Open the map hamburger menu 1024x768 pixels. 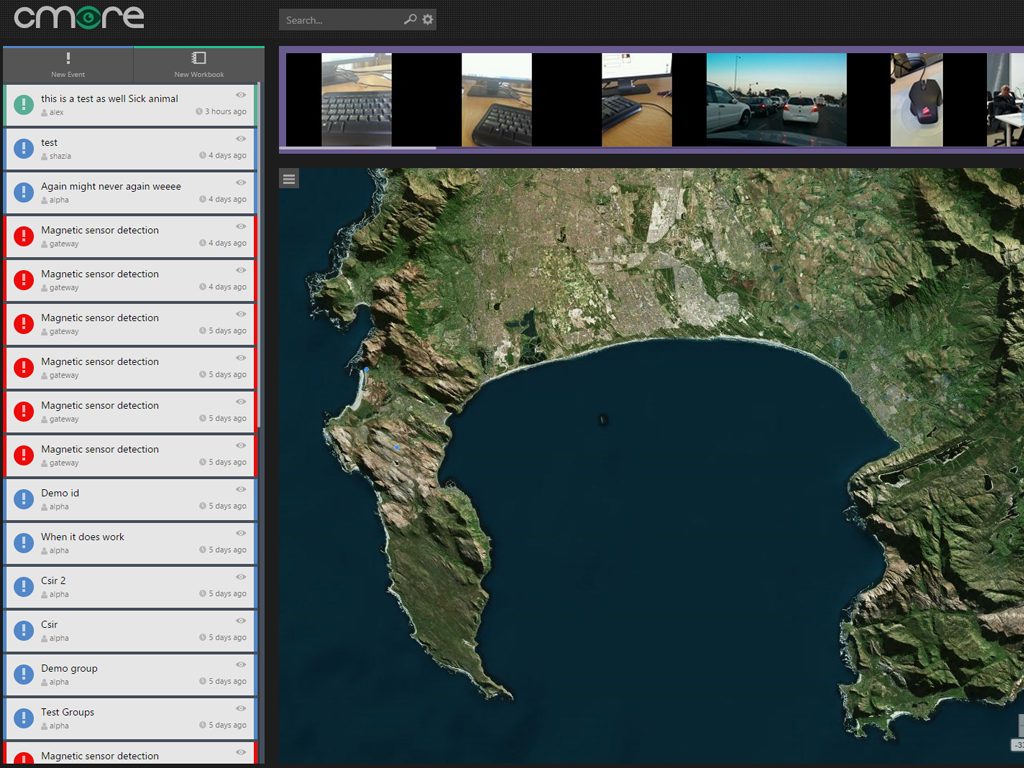pos(289,179)
